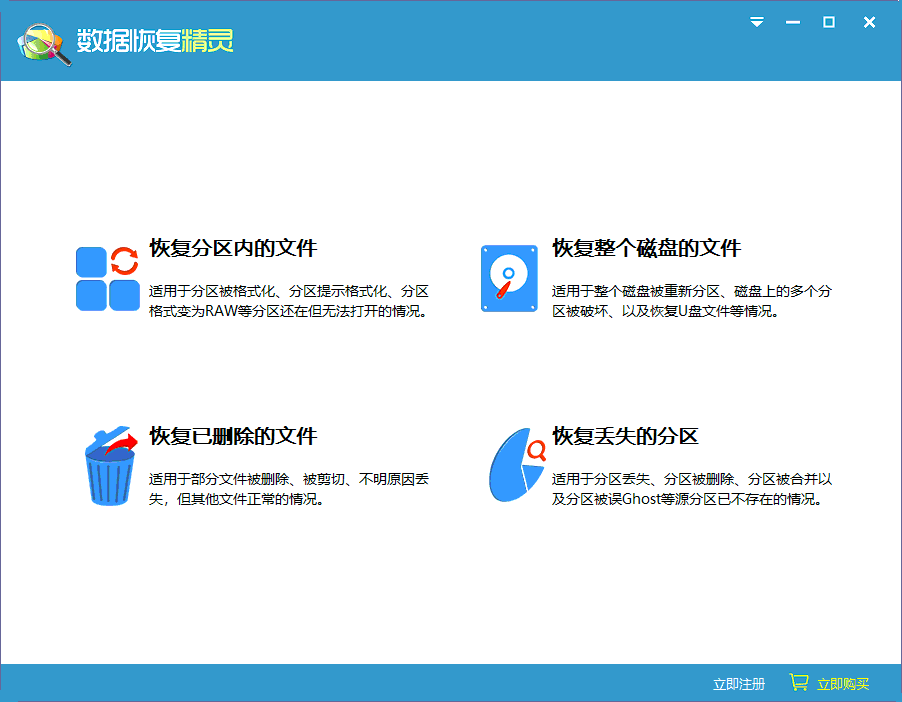The height and width of the screenshot is (702, 902).
Task: Choose 恢复整个磁盘的文件 recovery option
Action: tap(648, 247)
